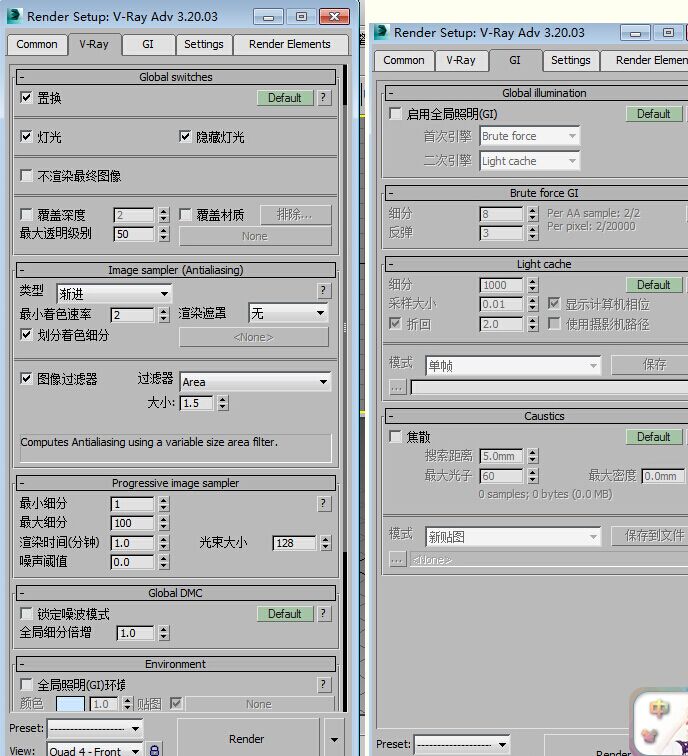Click help icon in Image sampler rollout

coord(324,291)
